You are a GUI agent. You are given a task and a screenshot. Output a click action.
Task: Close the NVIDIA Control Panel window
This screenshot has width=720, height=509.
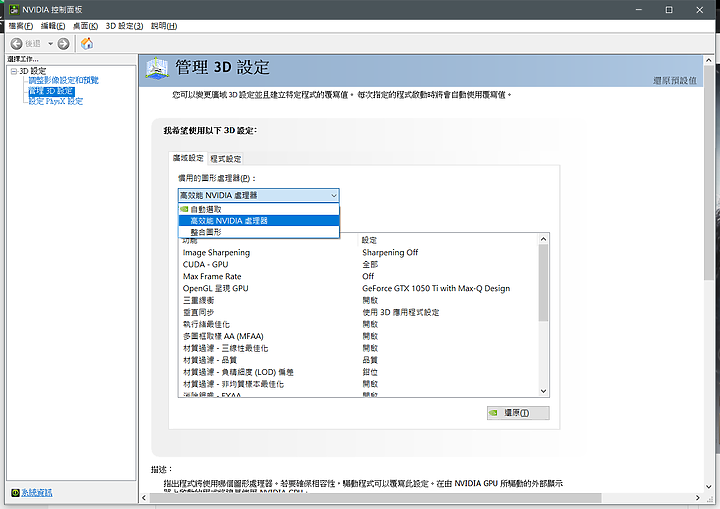tap(699, 10)
